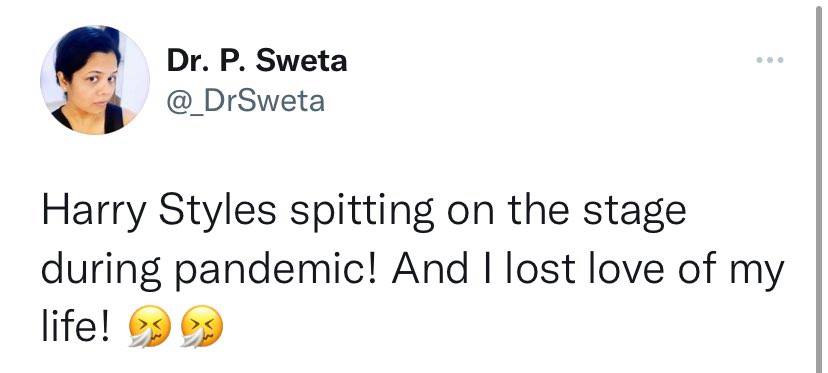Click the word "Harry" in the tweet
Viewport: 828px width, 373px height.
click(93, 211)
